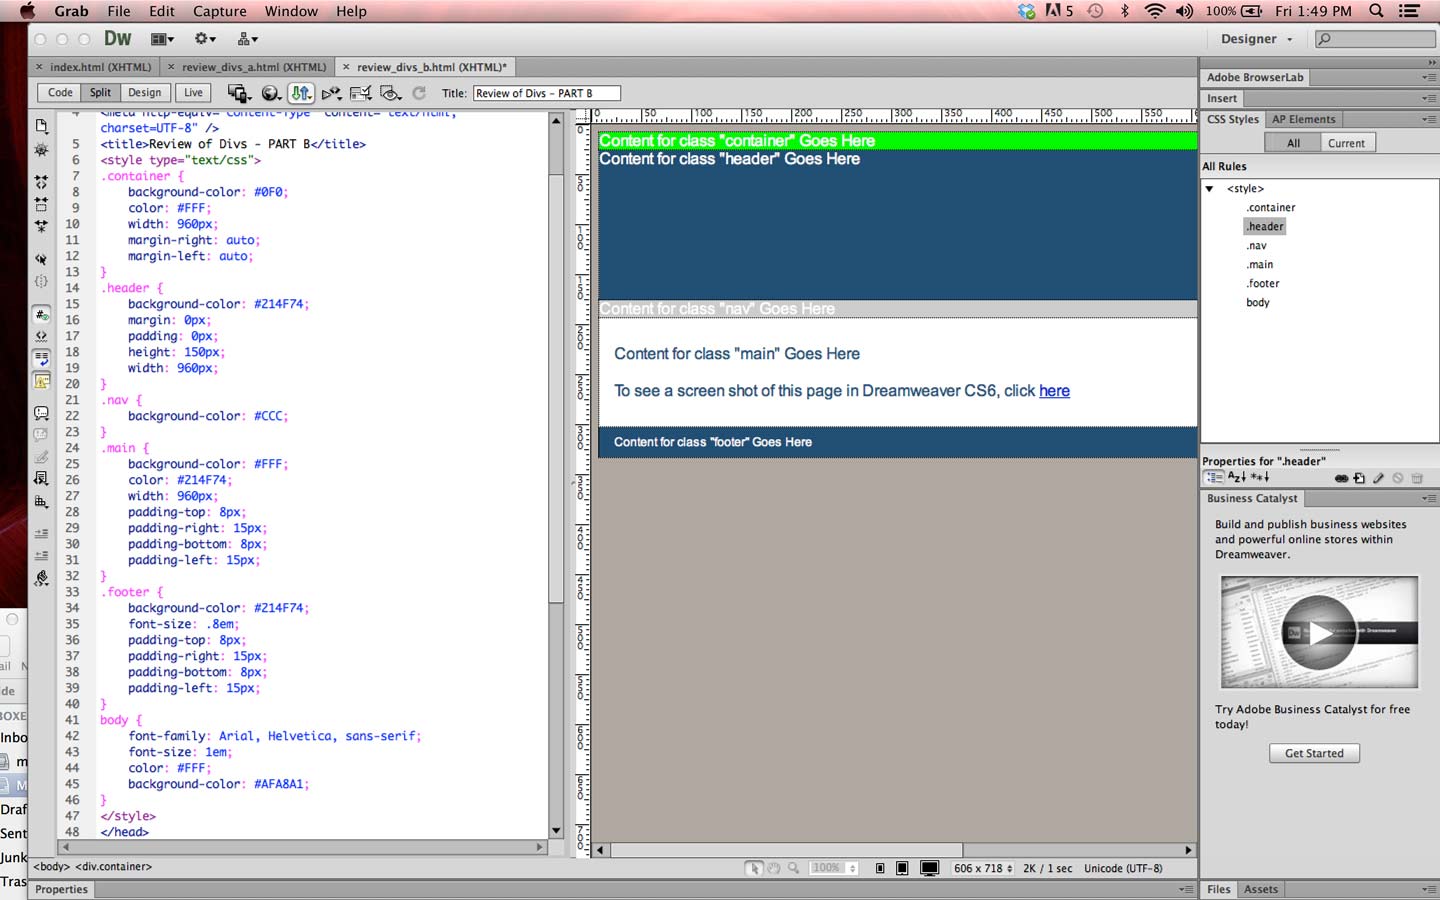Click the Visual Aids eye icon
The width and height of the screenshot is (1440, 900).
(x=390, y=93)
